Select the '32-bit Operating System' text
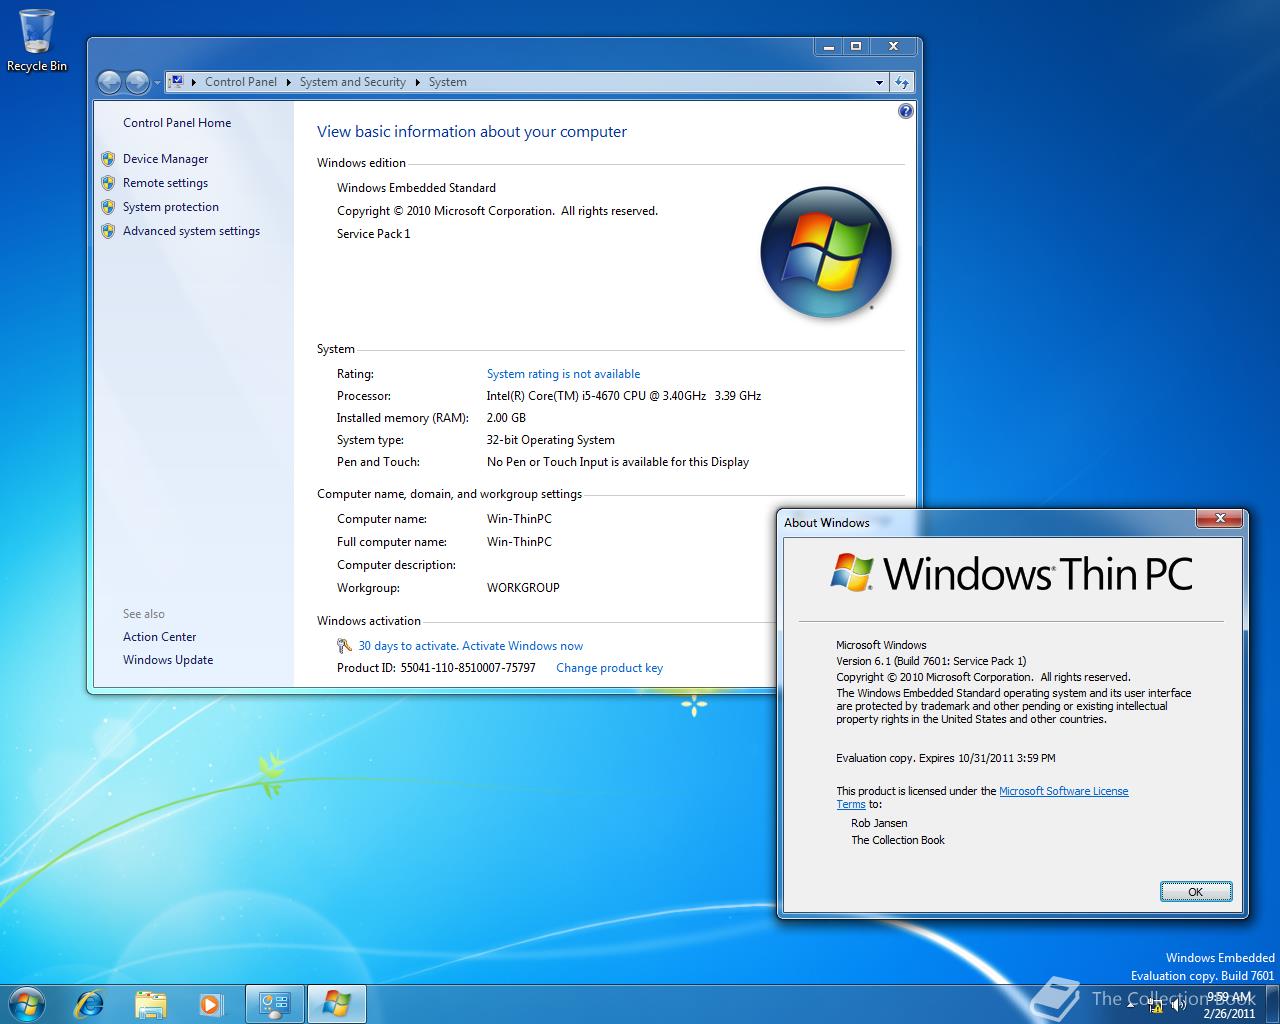 pos(551,440)
